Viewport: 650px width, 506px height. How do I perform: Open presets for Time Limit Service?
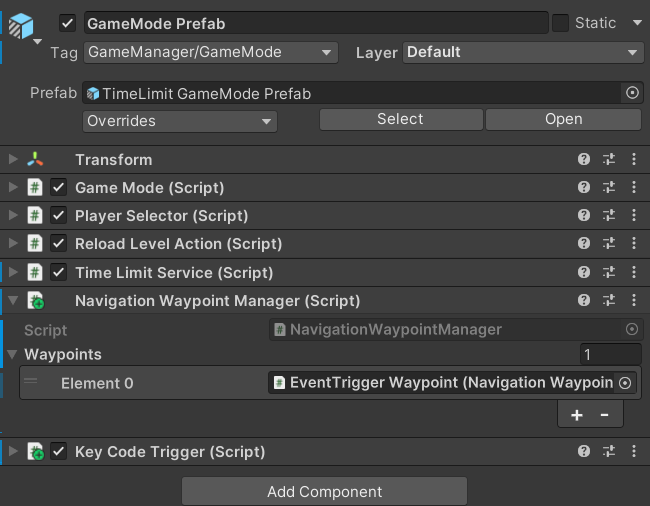click(609, 272)
